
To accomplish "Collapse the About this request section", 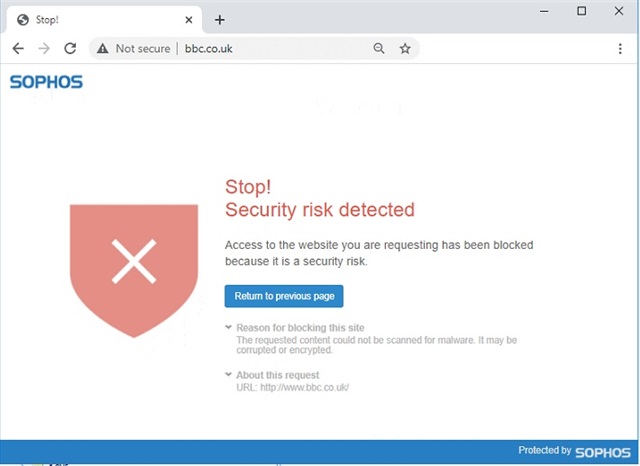I will pos(229,375).
